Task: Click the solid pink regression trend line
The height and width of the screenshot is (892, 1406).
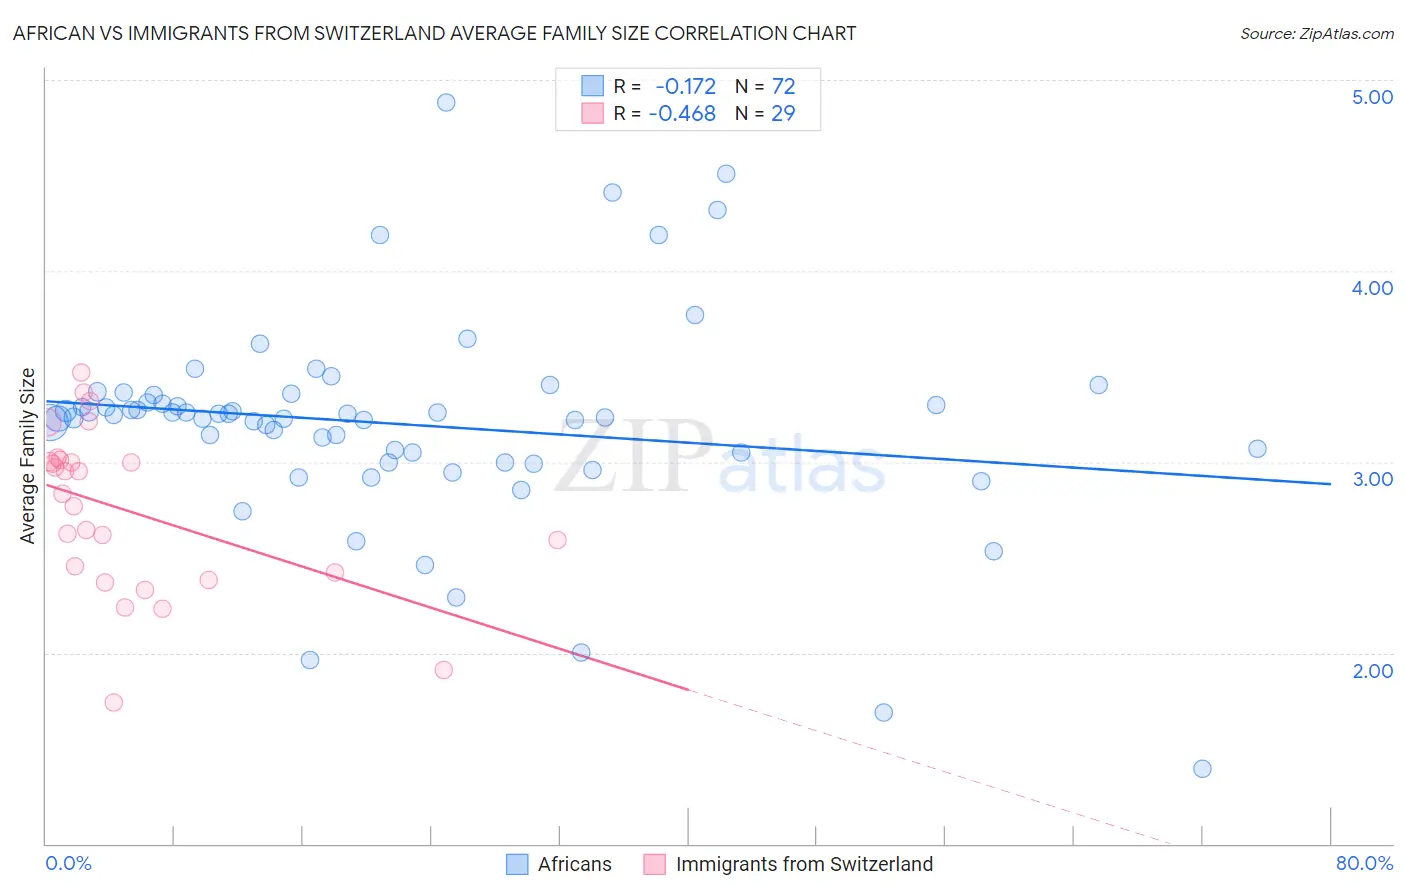Action: (x=366, y=586)
